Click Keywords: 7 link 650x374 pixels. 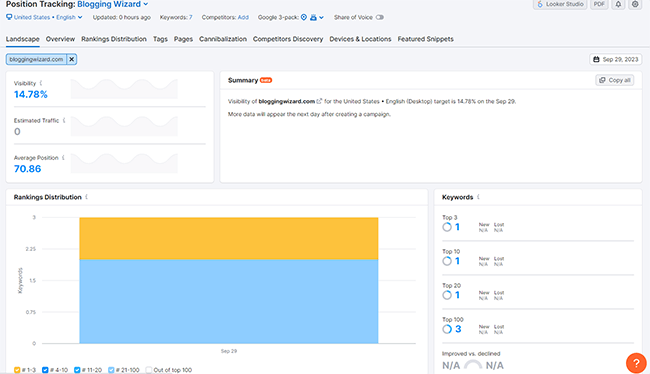[176, 17]
